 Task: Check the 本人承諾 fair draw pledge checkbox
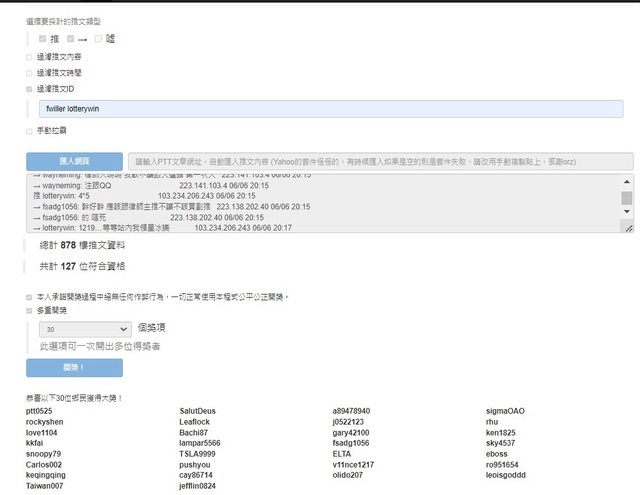[29, 297]
